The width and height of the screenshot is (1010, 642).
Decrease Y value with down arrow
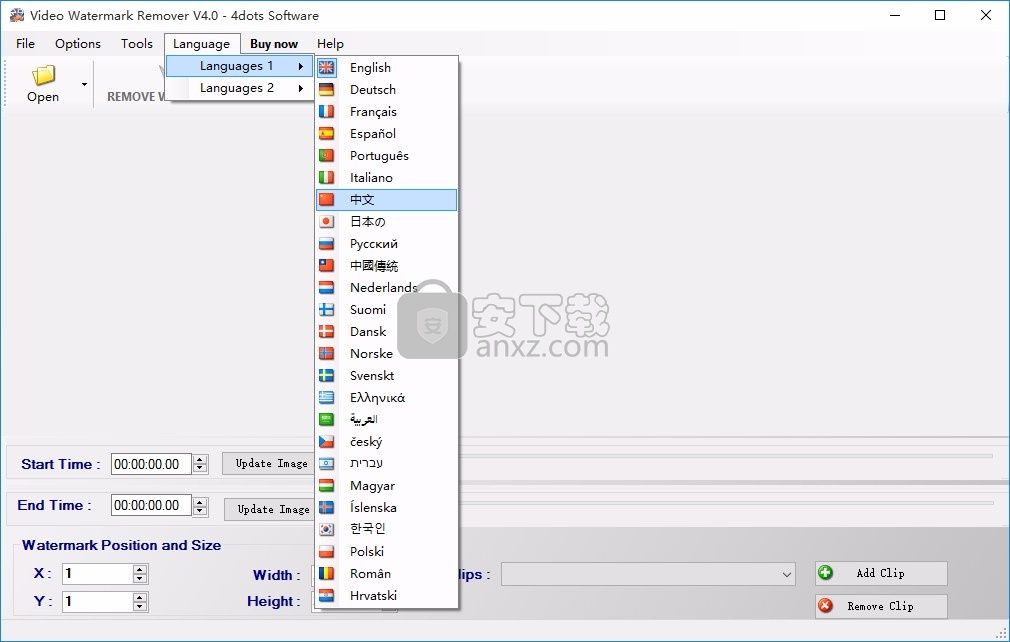pos(140,606)
